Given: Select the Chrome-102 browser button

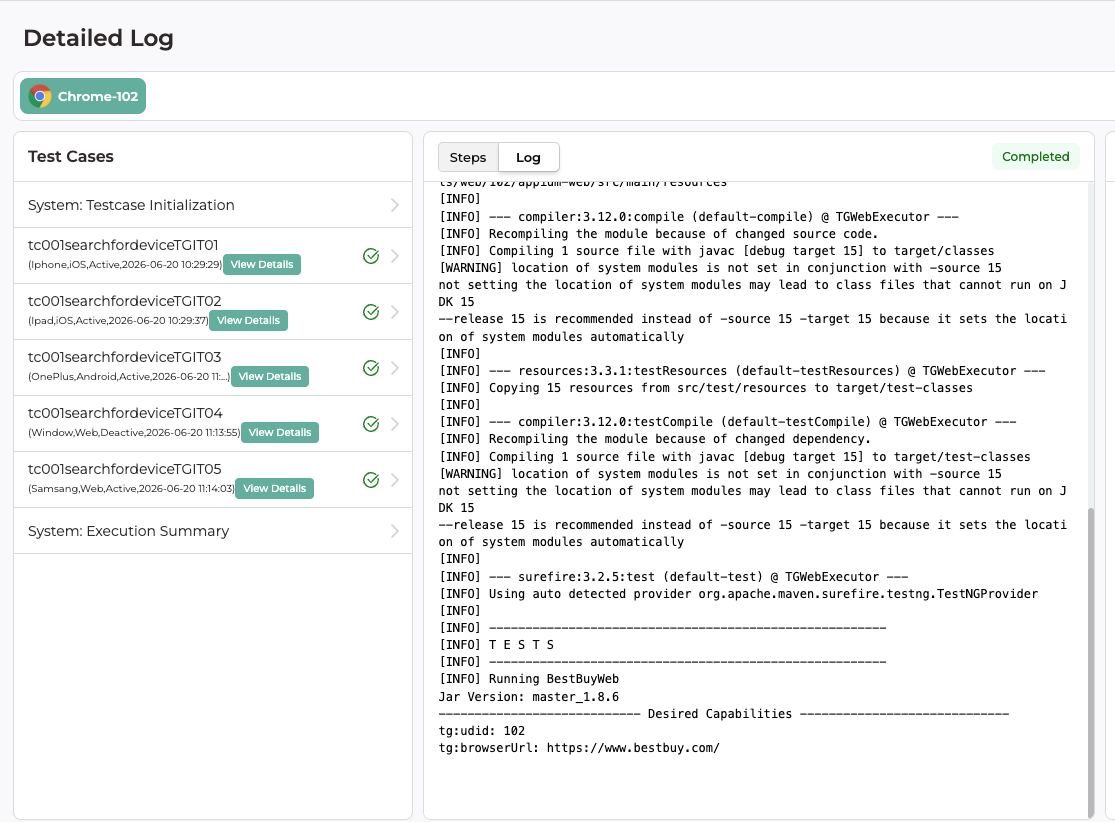Looking at the screenshot, I should 83,96.
